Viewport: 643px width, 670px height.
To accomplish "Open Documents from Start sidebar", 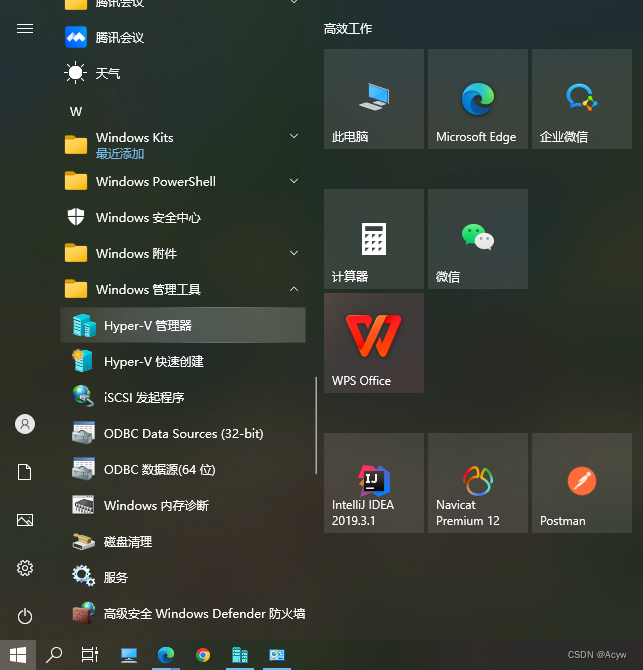I will click(x=25, y=472).
